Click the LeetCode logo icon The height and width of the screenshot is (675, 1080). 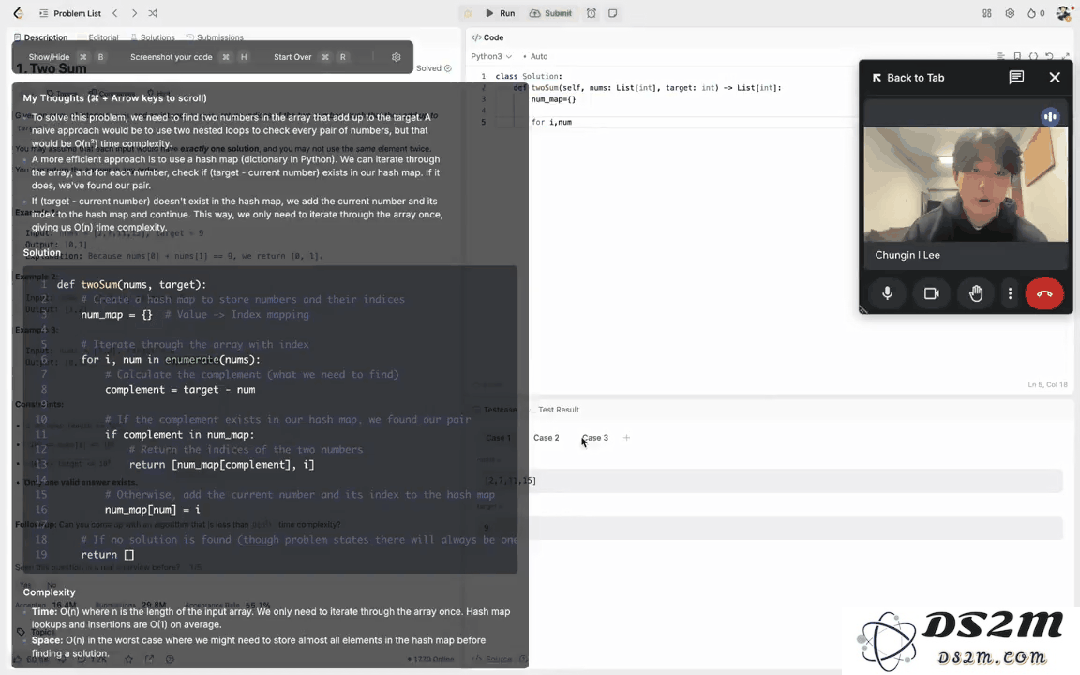(19, 13)
